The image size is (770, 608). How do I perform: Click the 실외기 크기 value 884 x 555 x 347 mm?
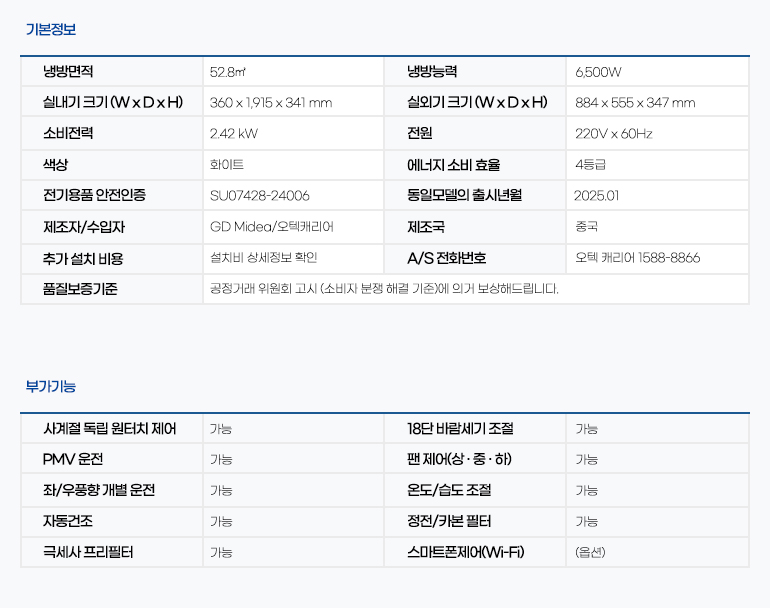point(635,103)
